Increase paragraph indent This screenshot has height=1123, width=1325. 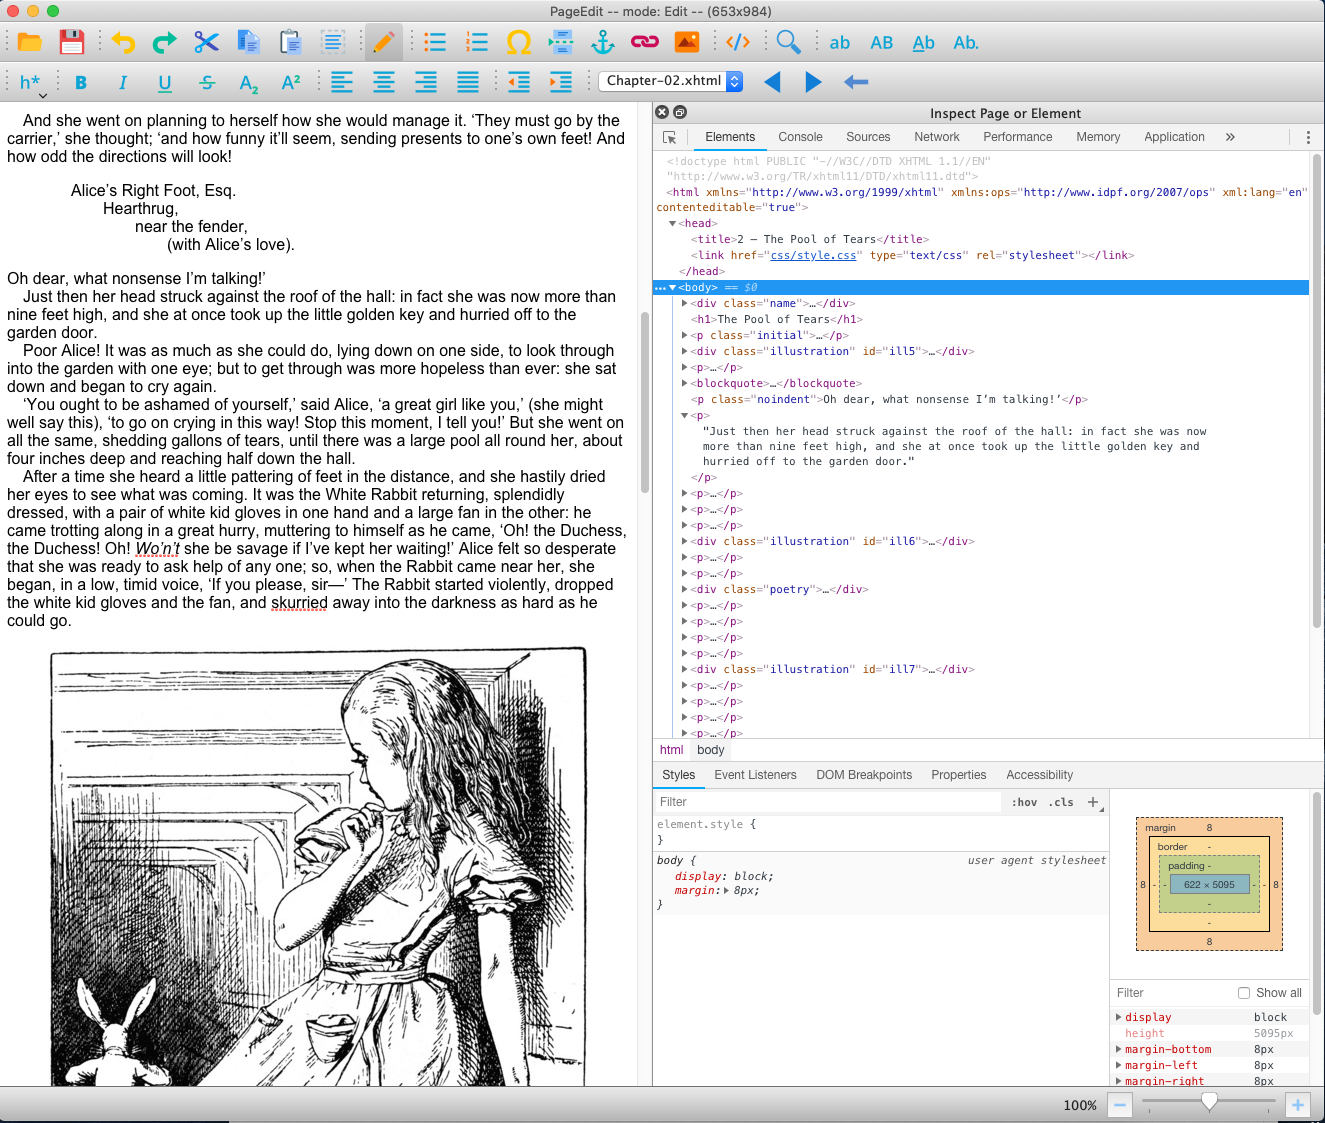pyautogui.click(x=561, y=83)
